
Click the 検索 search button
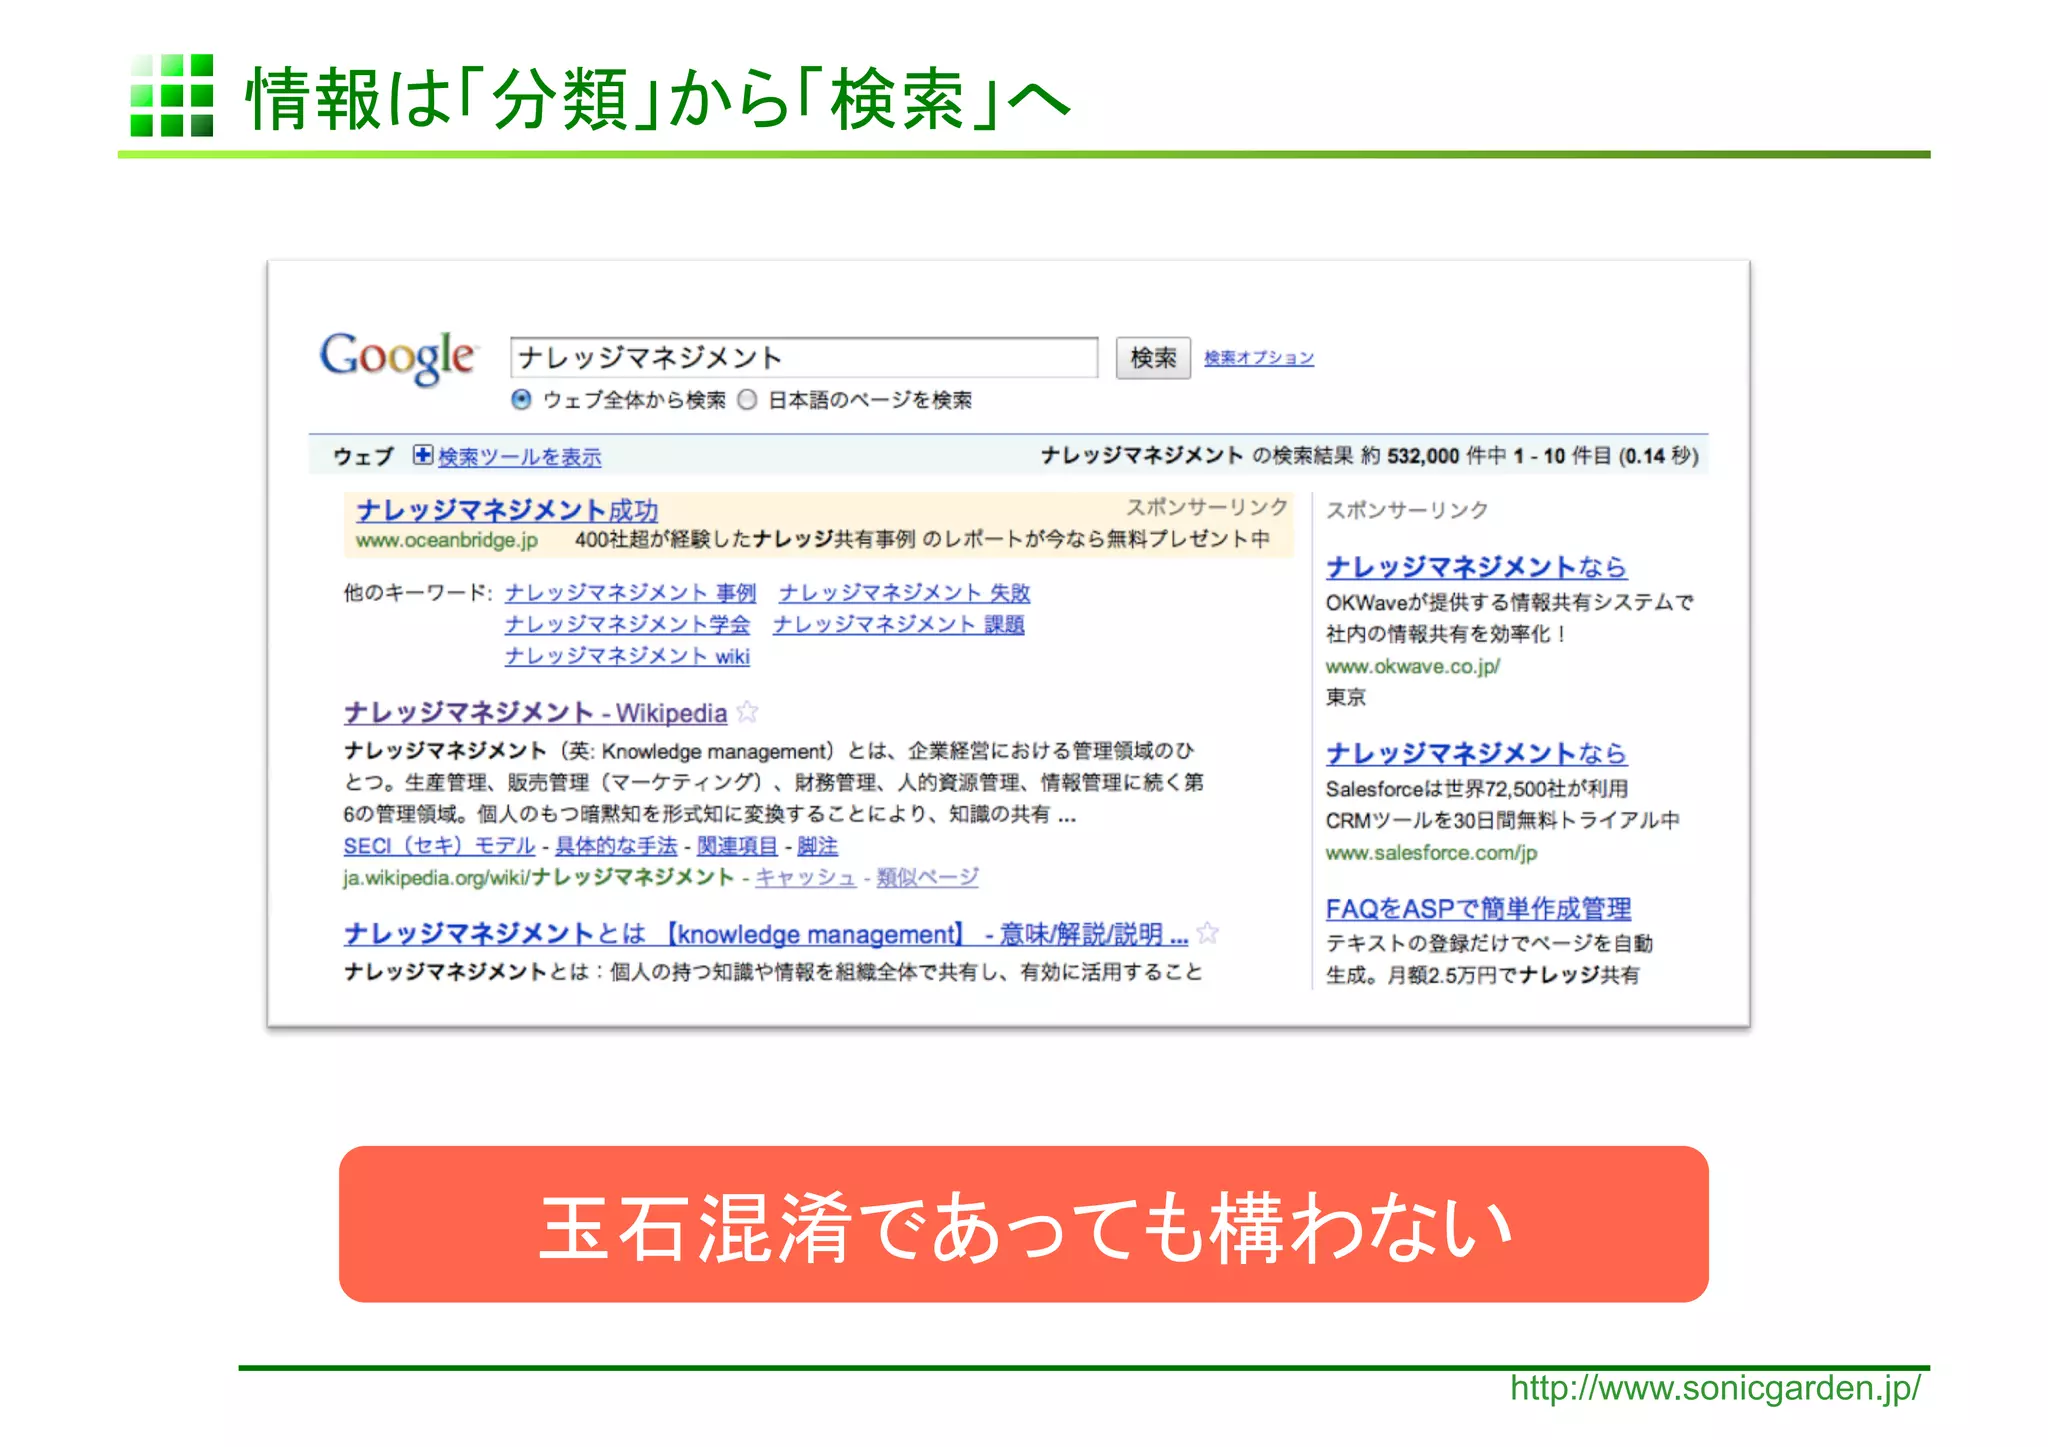coord(1153,357)
